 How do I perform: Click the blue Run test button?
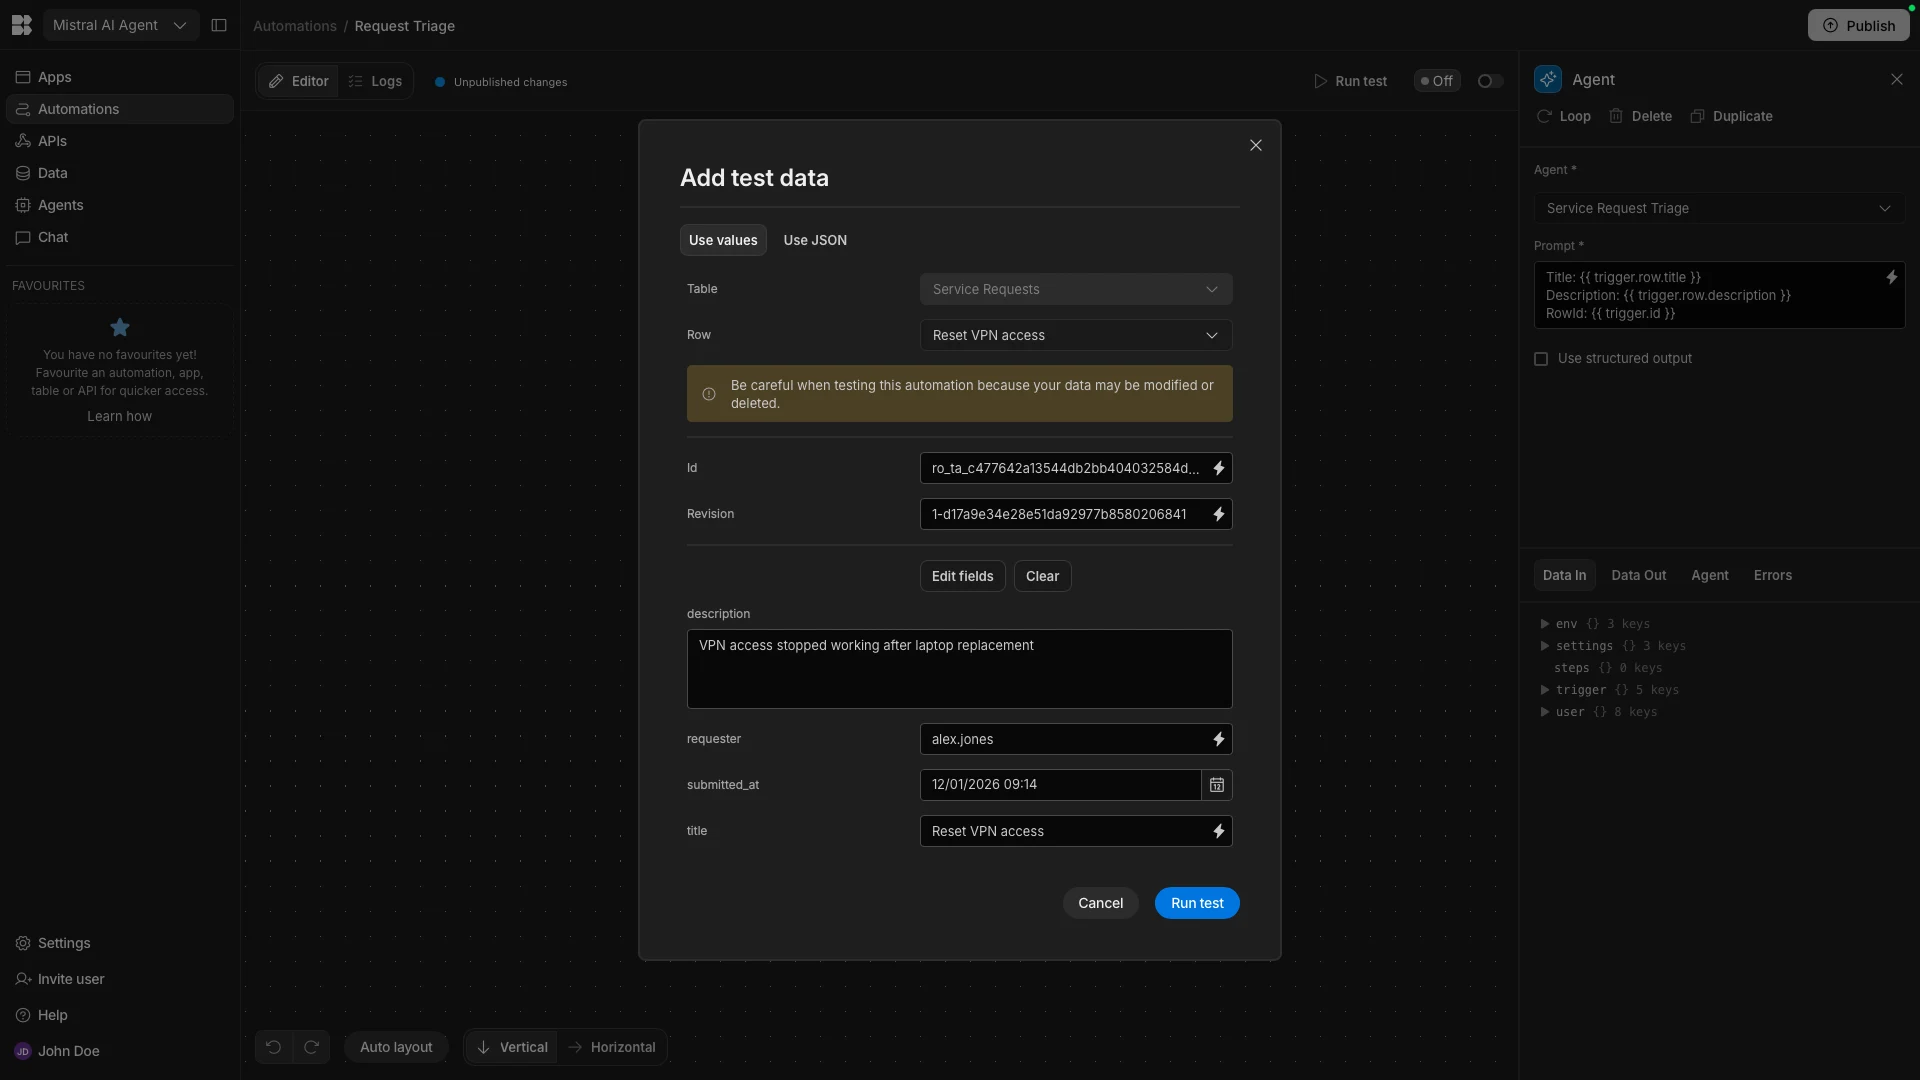pos(1197,903)
